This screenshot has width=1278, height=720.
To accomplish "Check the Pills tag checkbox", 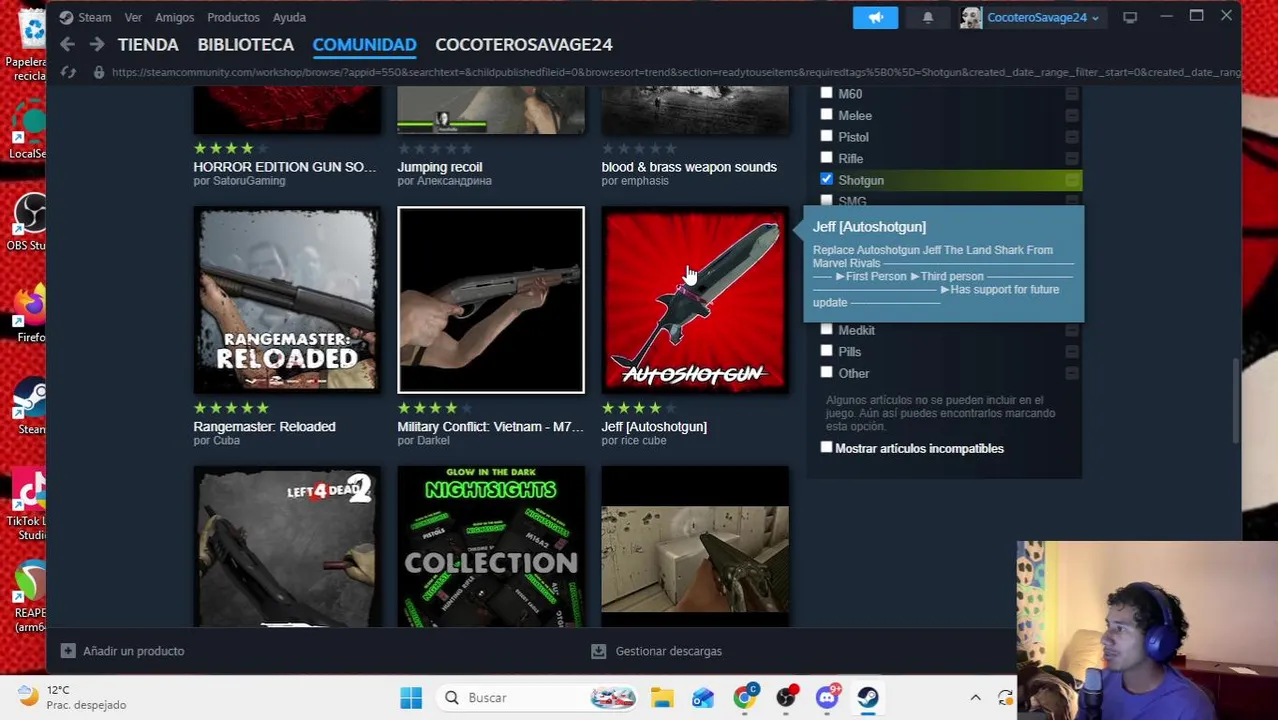I will click(826, 351).
